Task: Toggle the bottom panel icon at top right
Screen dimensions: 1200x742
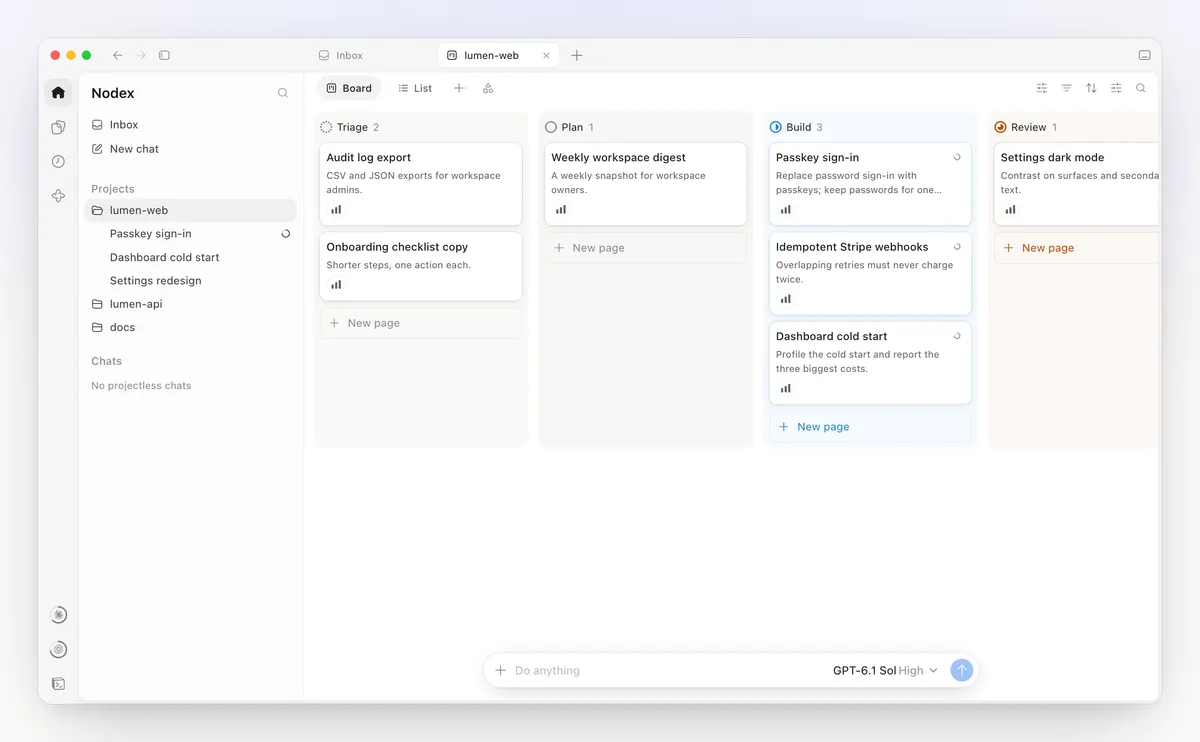Action: pos(1144,55)
